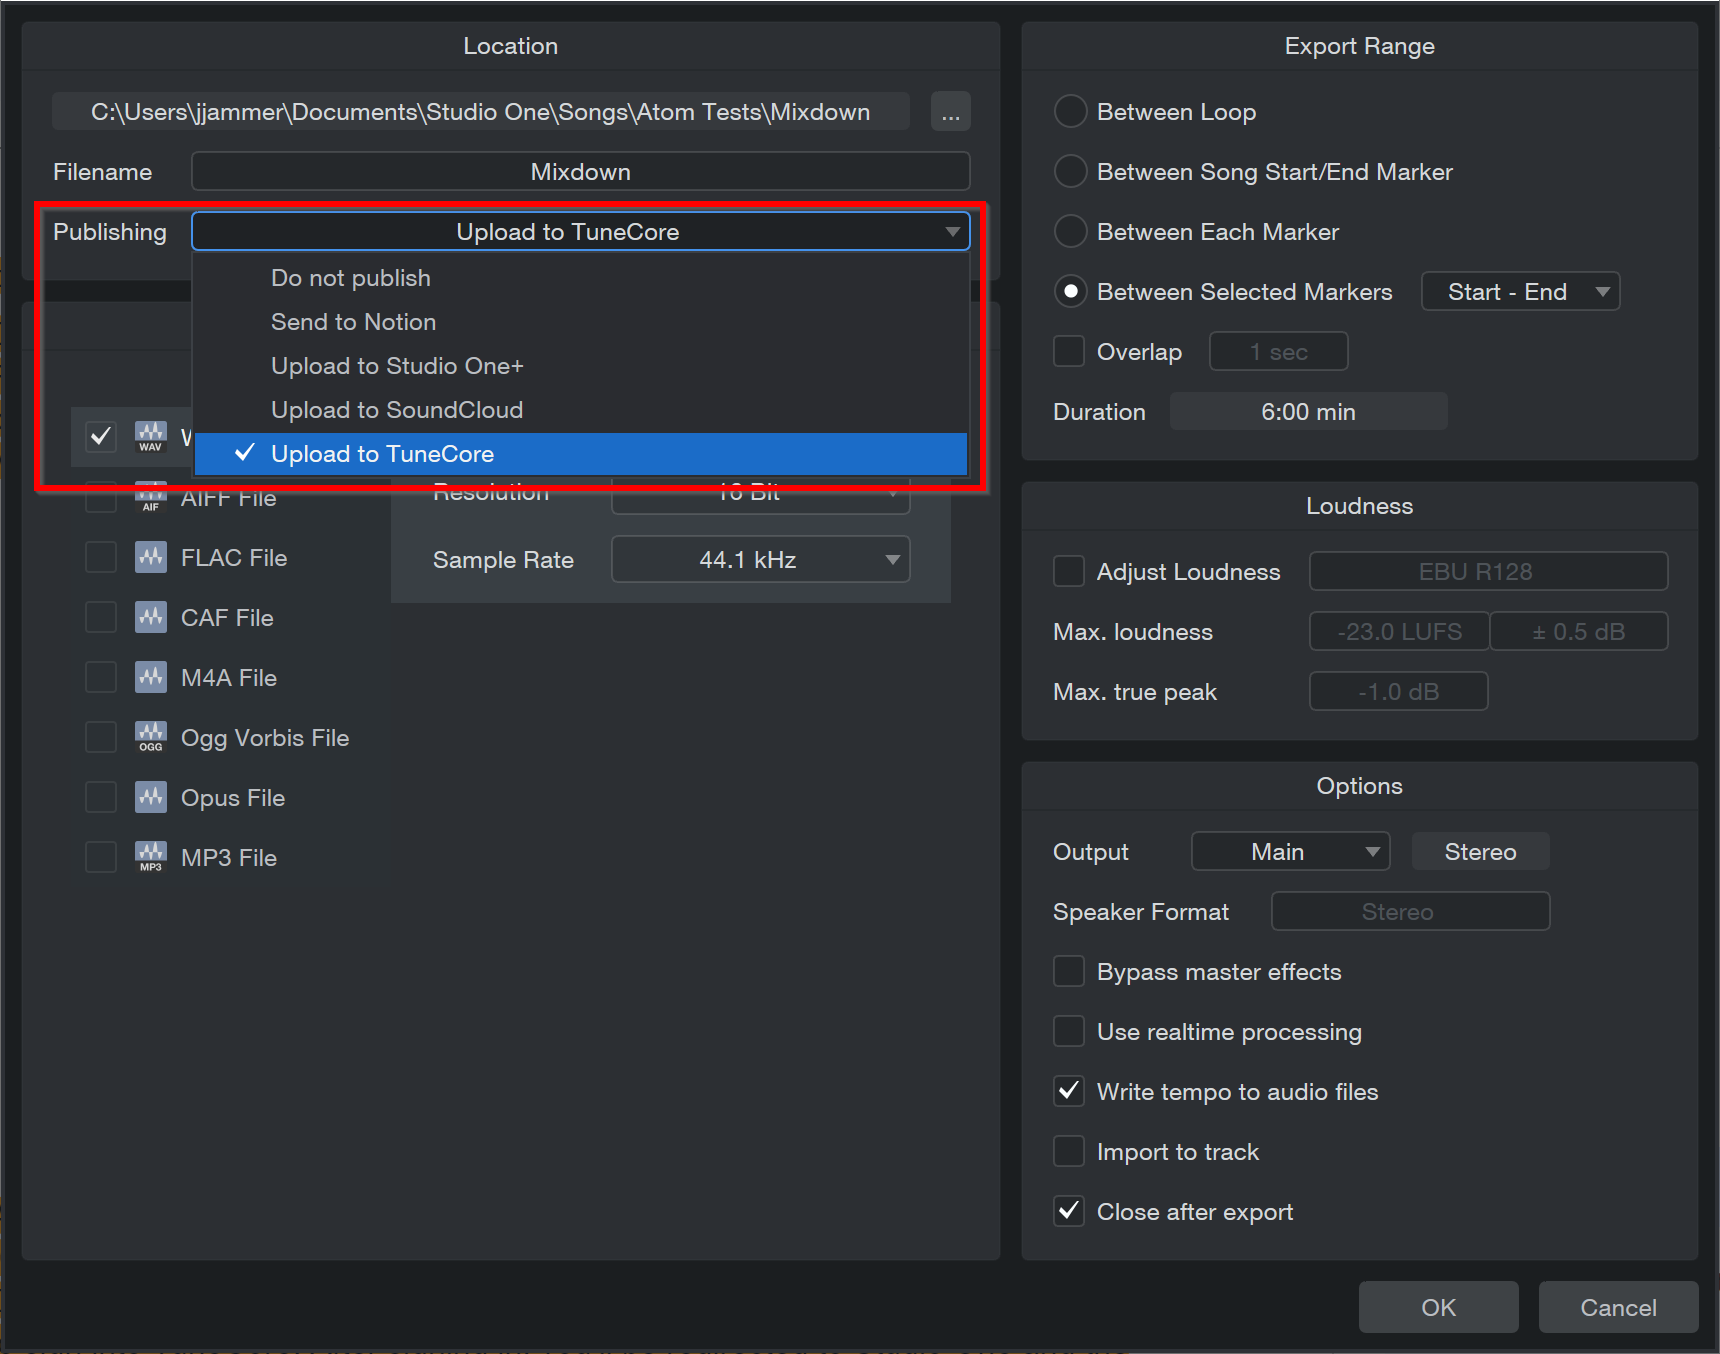
Task: Collapse the Publishing dropdown showing Upload to TuneCore
Action: (581, 231)
